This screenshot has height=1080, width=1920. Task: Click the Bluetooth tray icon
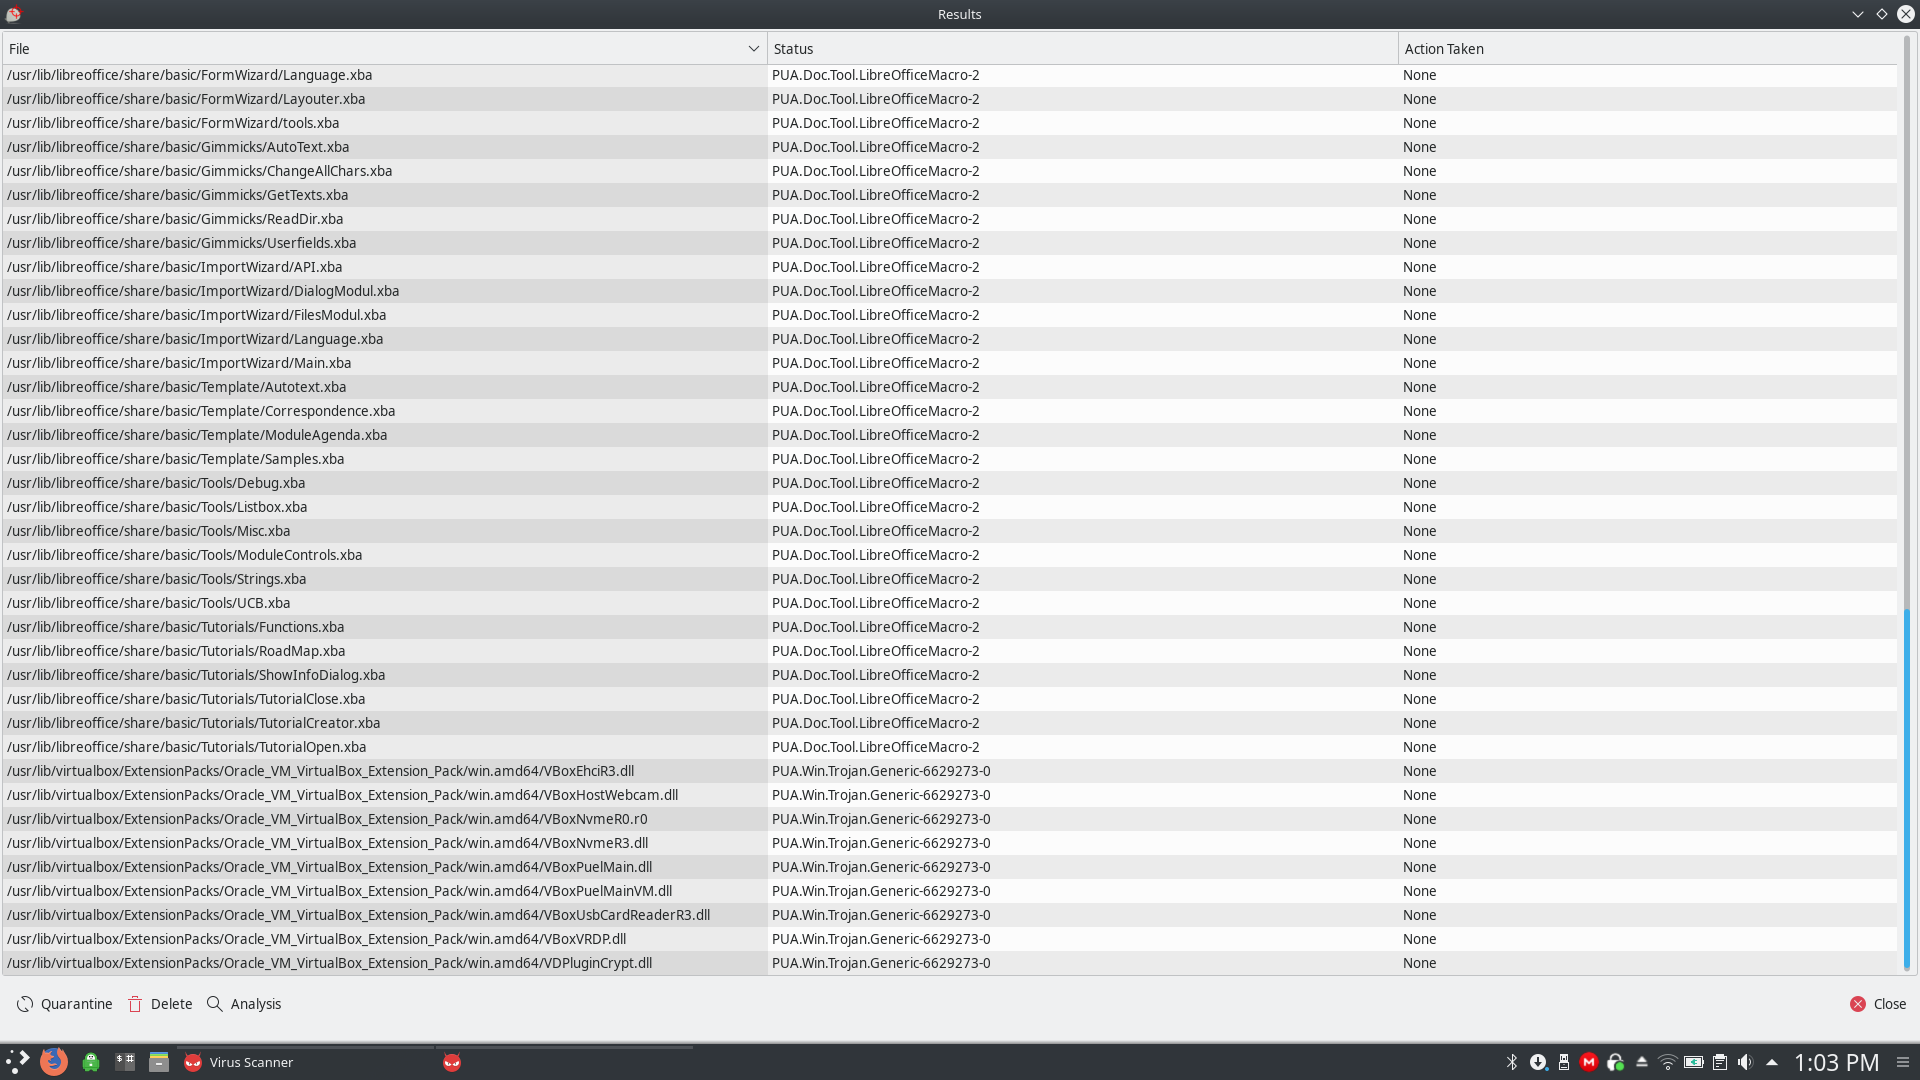pyautogui.click(x=1512, y=1062)
